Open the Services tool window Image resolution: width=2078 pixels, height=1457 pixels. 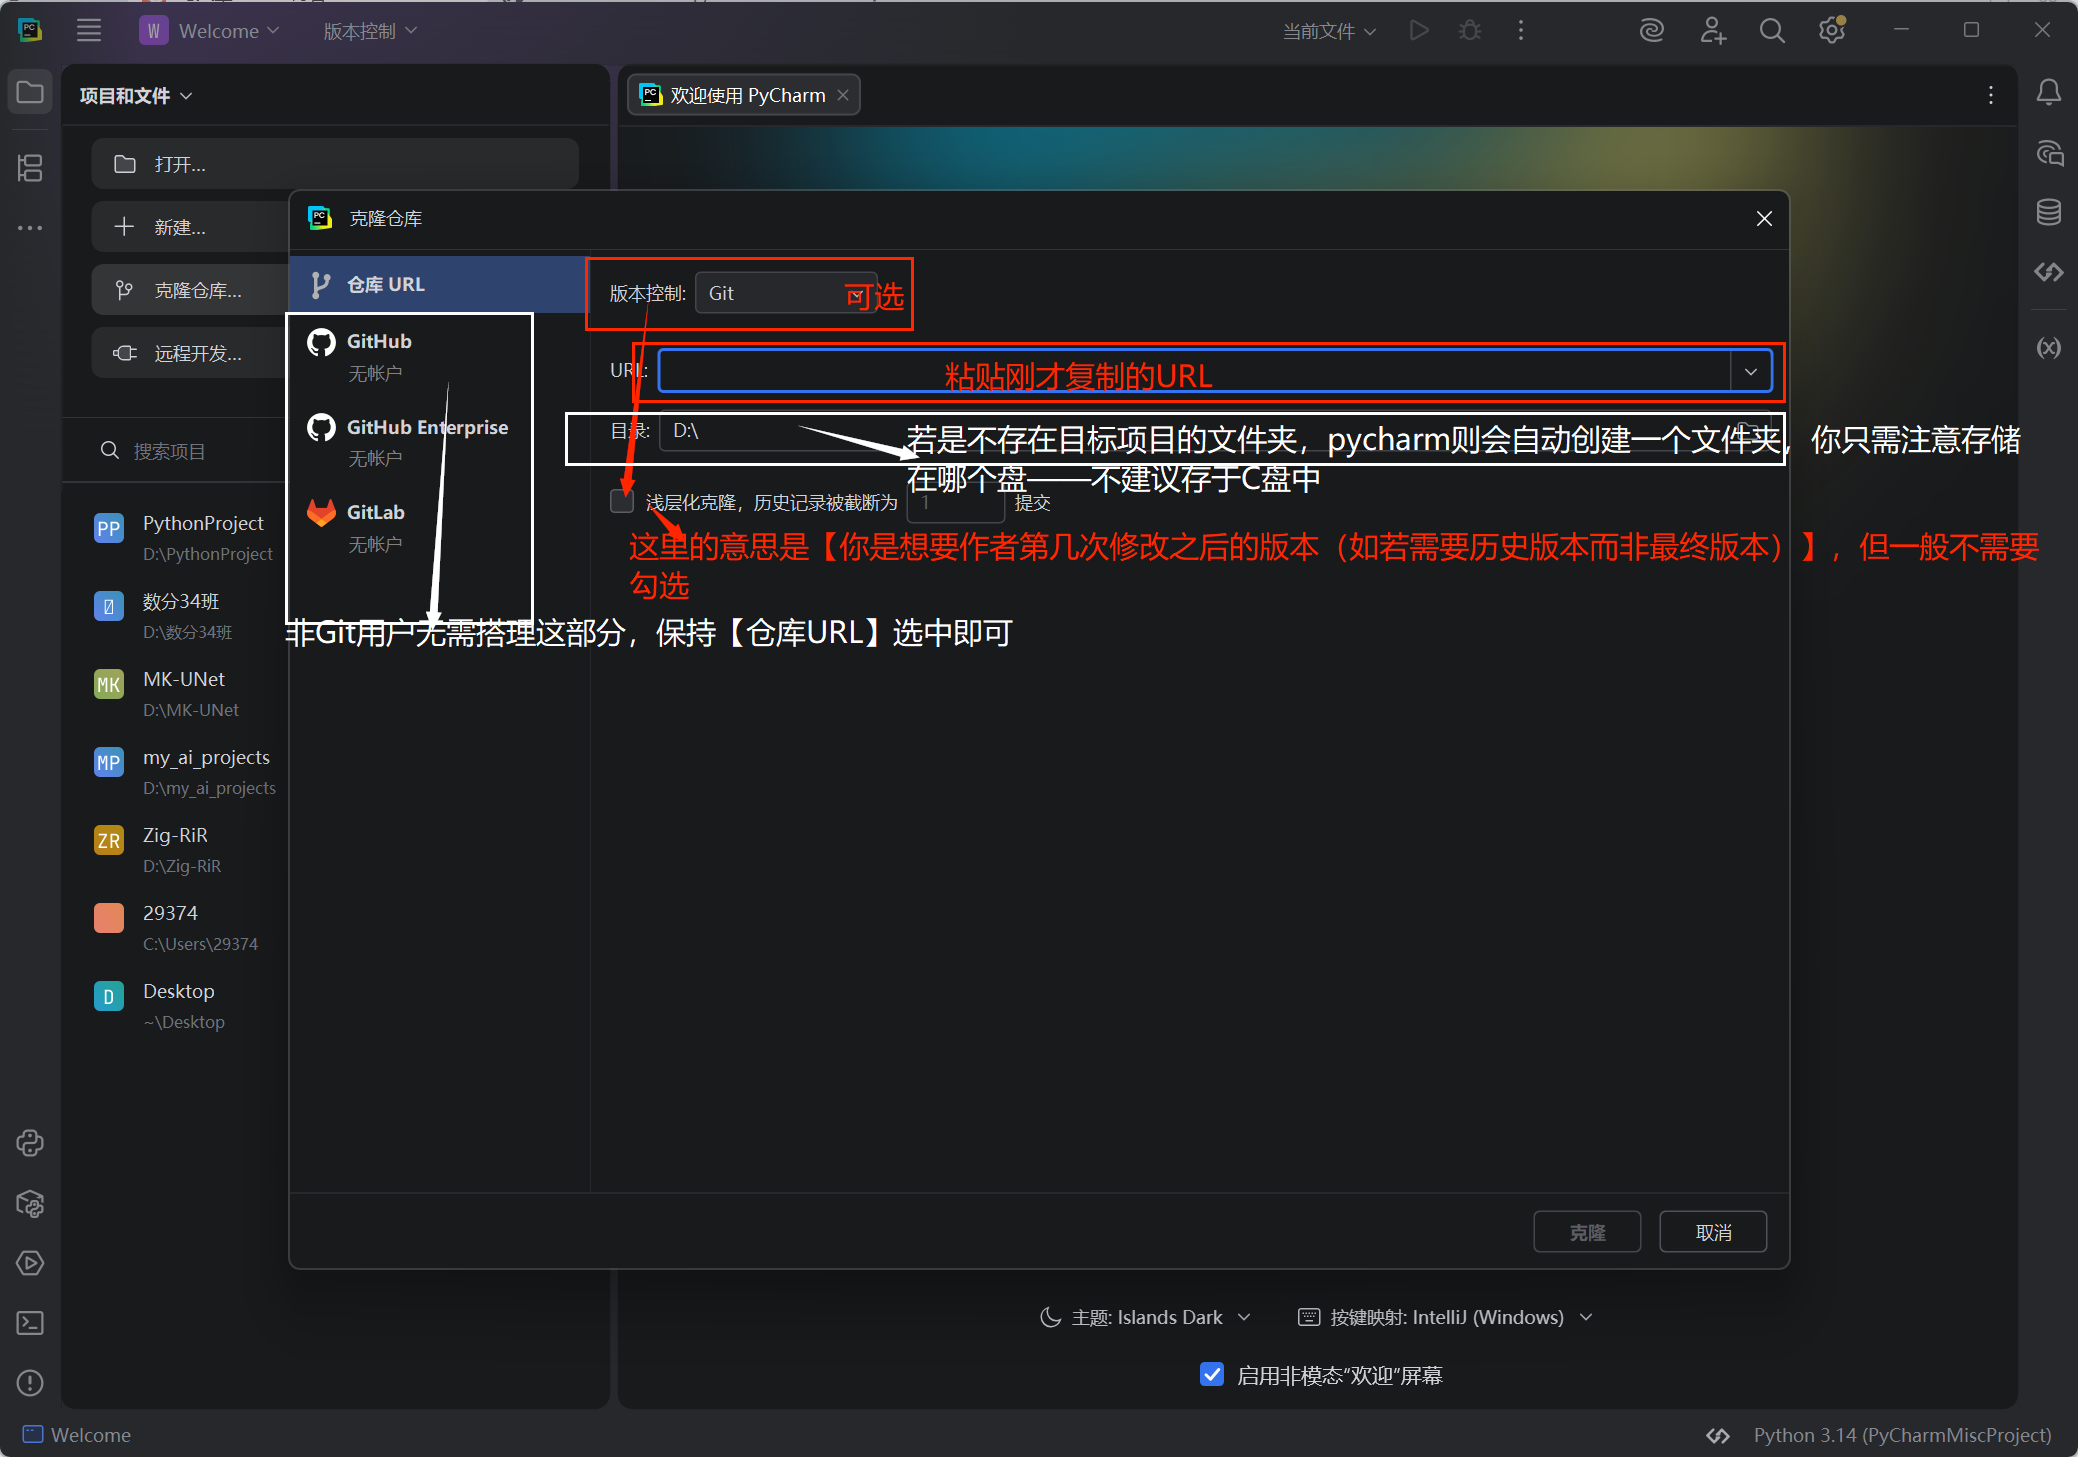tap(30, 1263)
